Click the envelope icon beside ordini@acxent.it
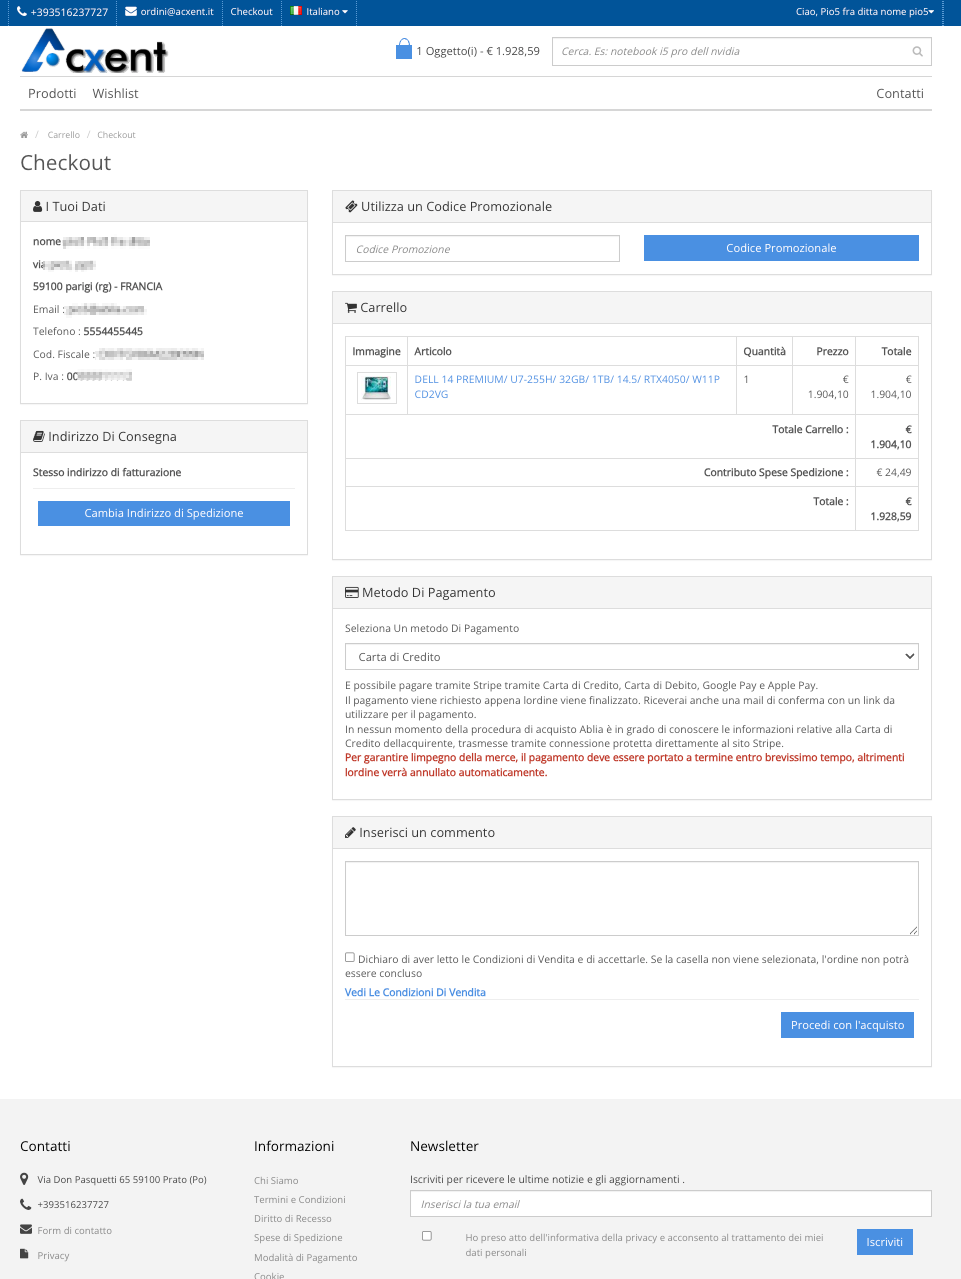 pos(130,12)
